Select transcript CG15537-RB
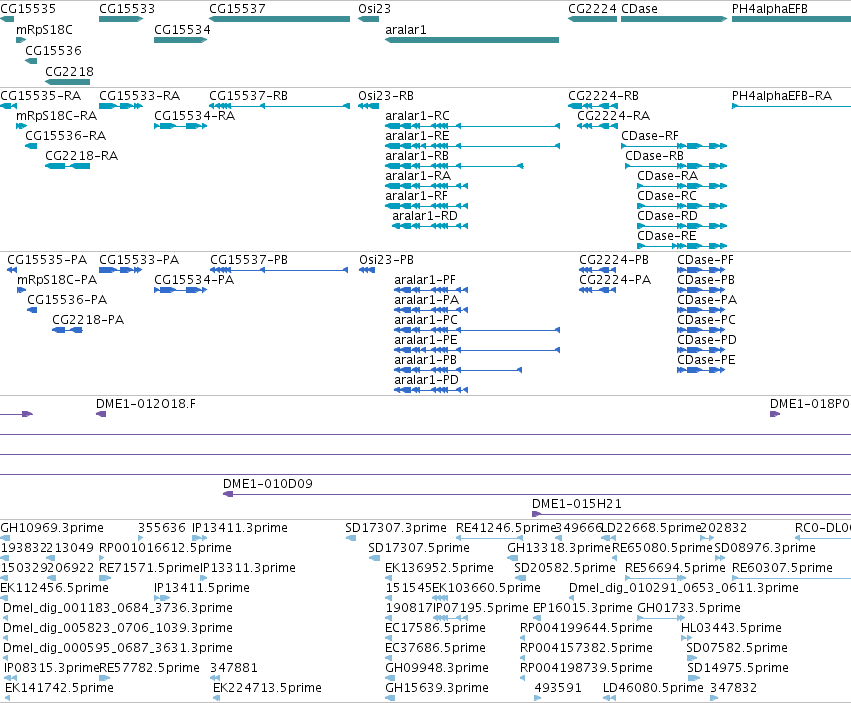The image size is (851, 703). pyautogui.click(x=280, y=106)
